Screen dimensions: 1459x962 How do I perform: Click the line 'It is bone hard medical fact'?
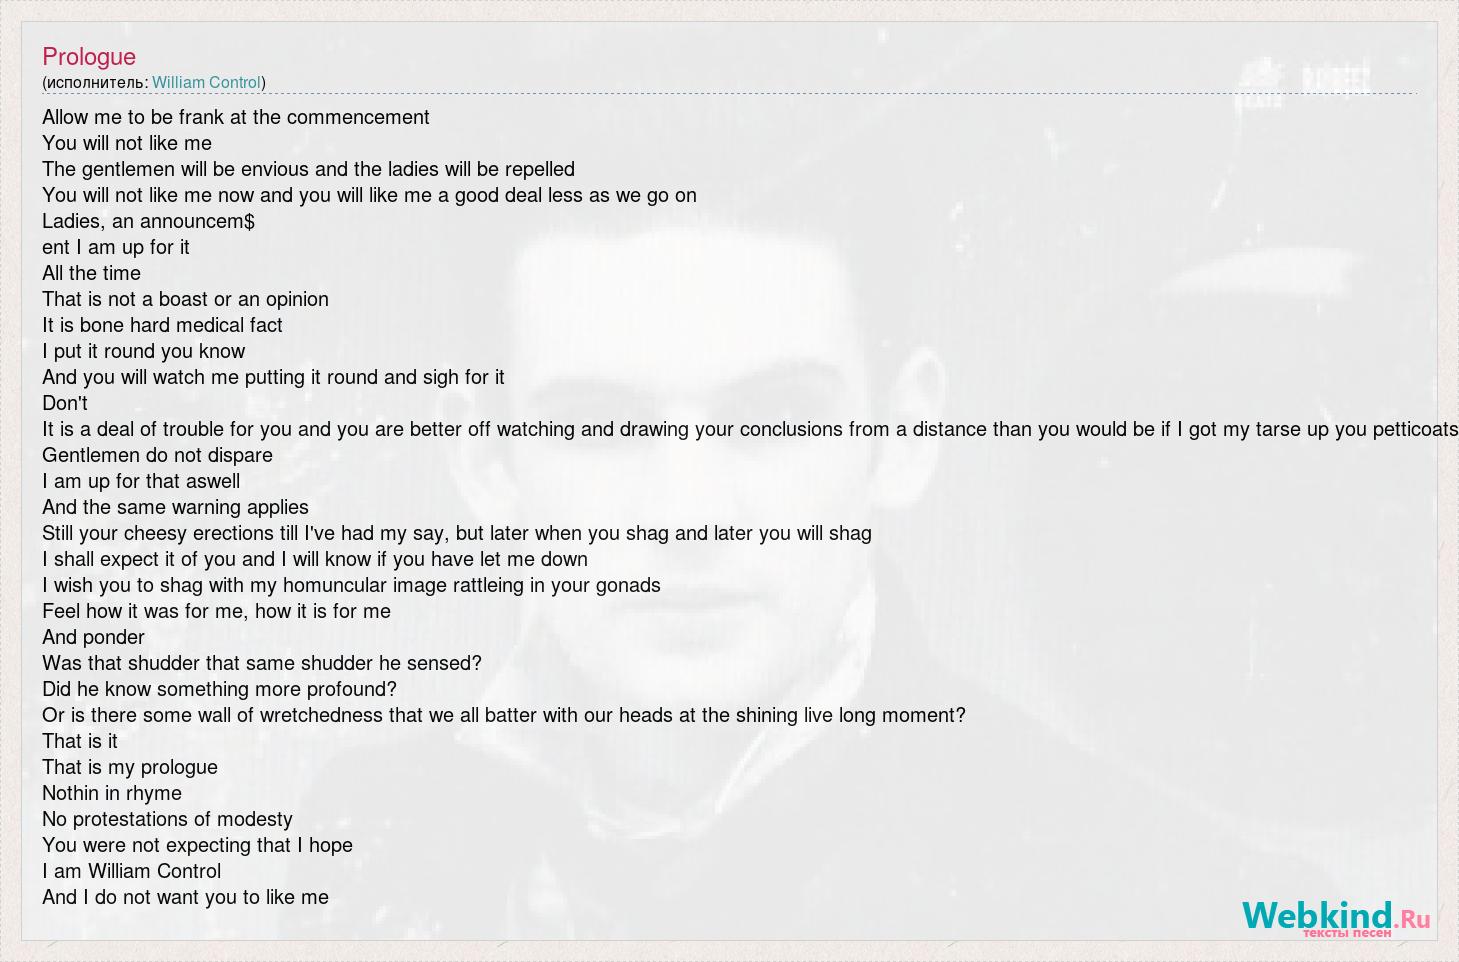tap(162, 325)
